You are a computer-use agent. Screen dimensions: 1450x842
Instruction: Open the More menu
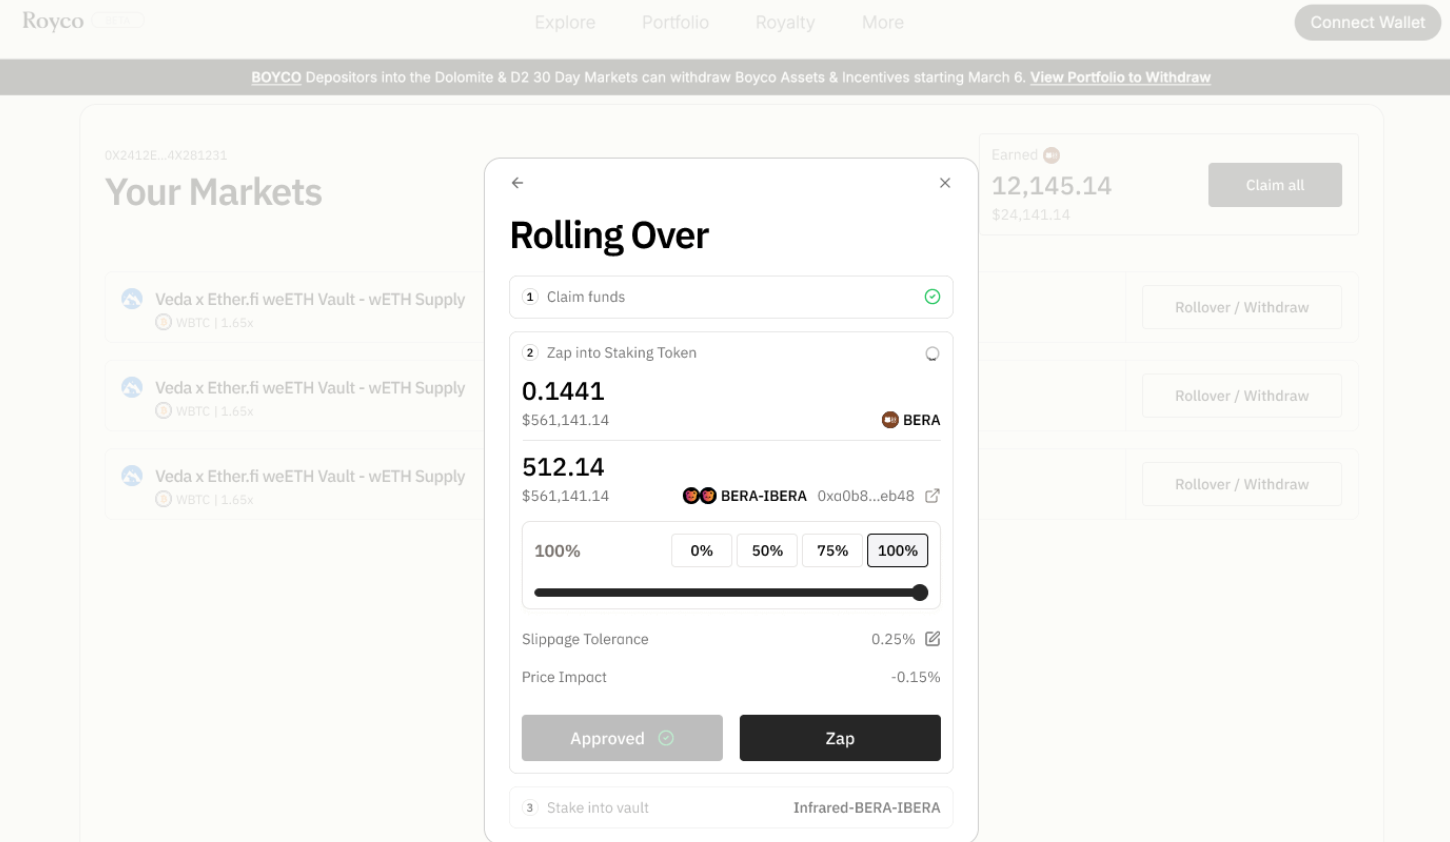pyautogui.click(x=883, y=22)
